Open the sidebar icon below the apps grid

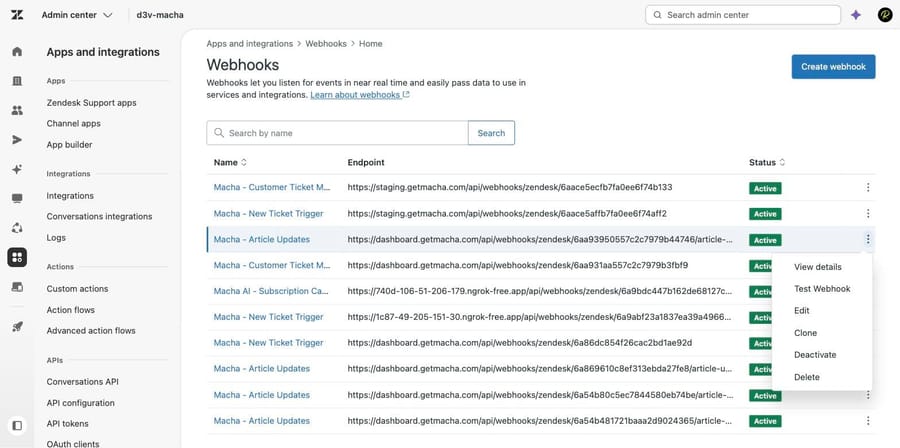17,286
